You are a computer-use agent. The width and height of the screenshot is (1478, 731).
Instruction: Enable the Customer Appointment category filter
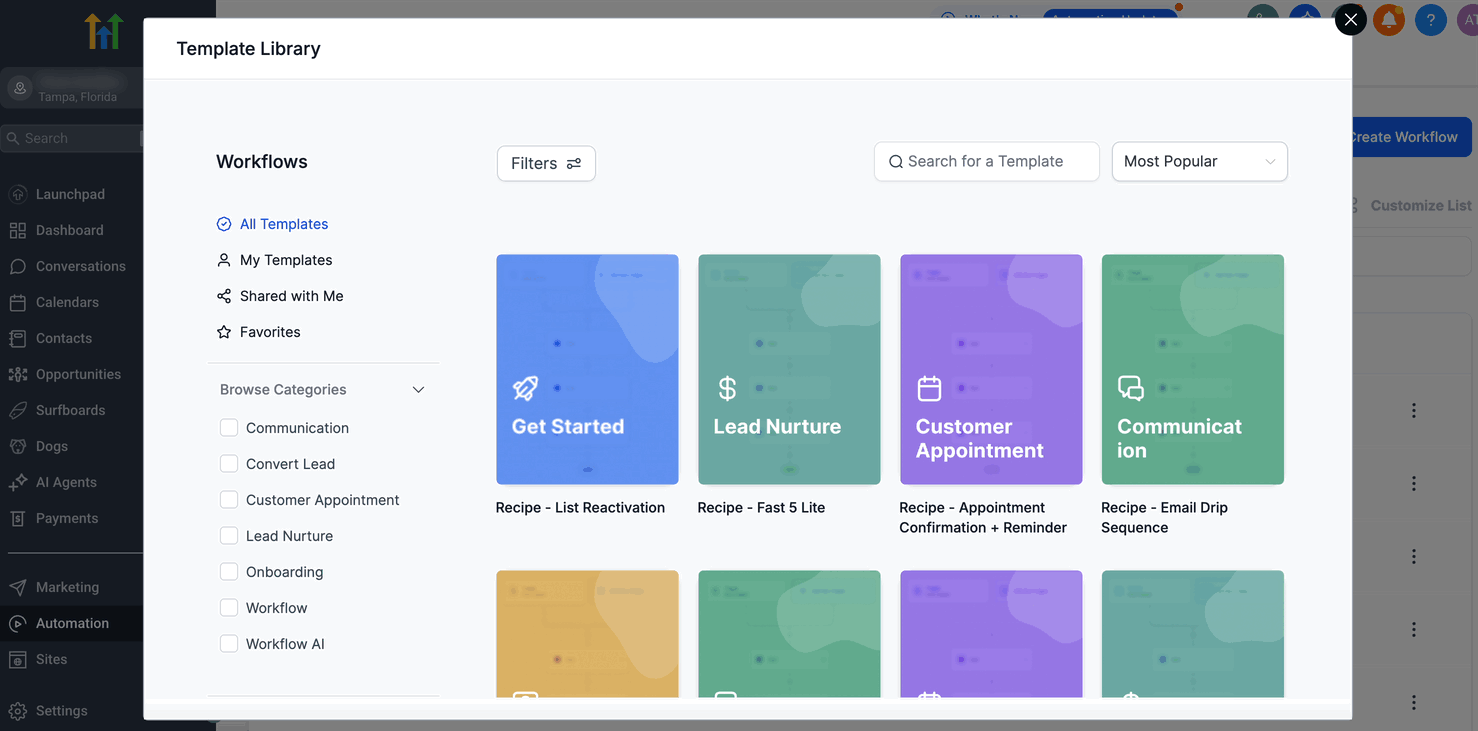click(x=229, y=500)
